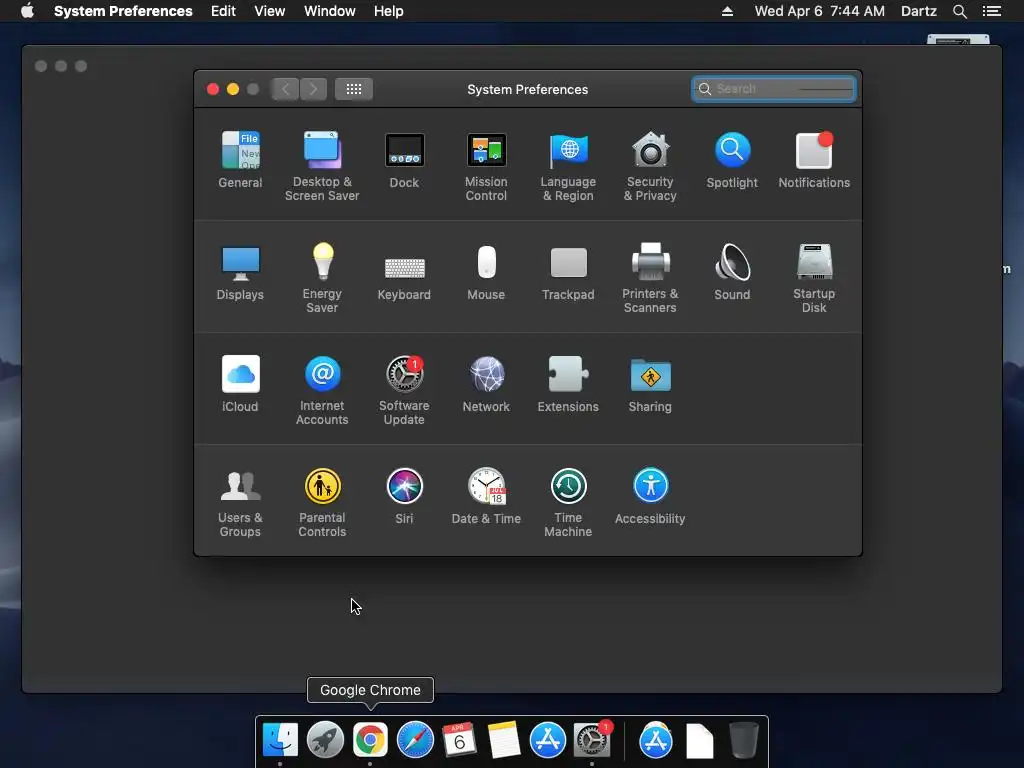Click the date and time in menu bar
Viewport: 1024px width, 768px height.
coord(820,11)
